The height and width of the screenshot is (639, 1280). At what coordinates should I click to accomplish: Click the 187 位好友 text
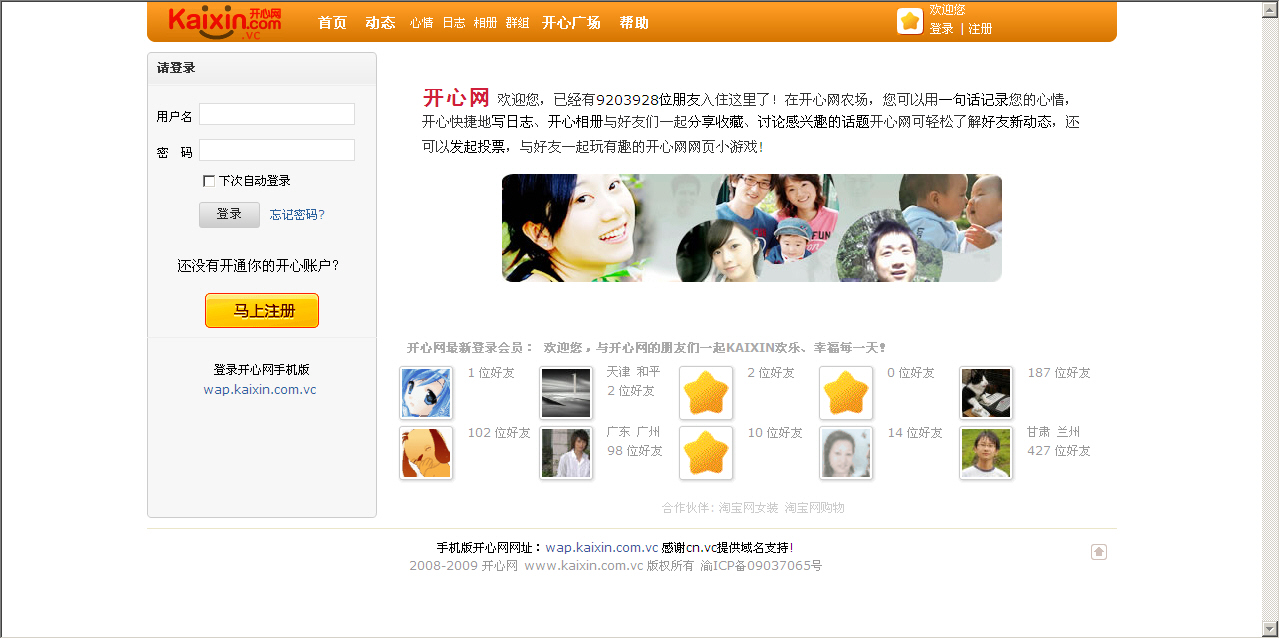(x=1059, y=373)
